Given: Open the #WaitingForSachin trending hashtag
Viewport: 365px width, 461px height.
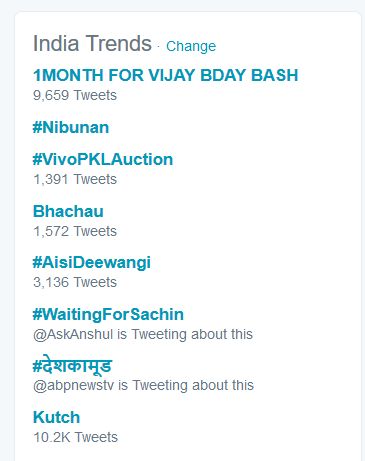Looking at the screenshot, I should pyautogui.click(x=108, y=314).
